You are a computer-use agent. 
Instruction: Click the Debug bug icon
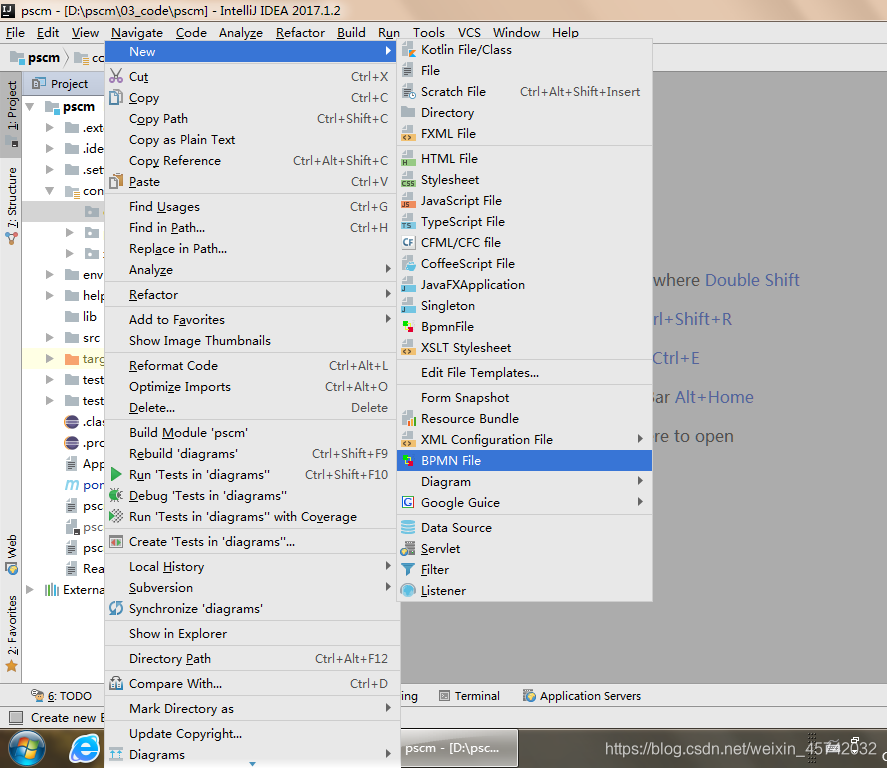[116, 495]
